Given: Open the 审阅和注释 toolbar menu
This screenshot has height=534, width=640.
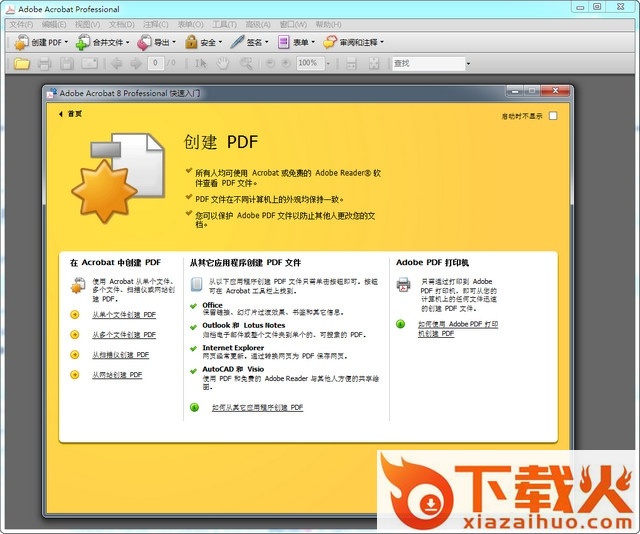Looking at the screenshot, I should click(353, 42).
